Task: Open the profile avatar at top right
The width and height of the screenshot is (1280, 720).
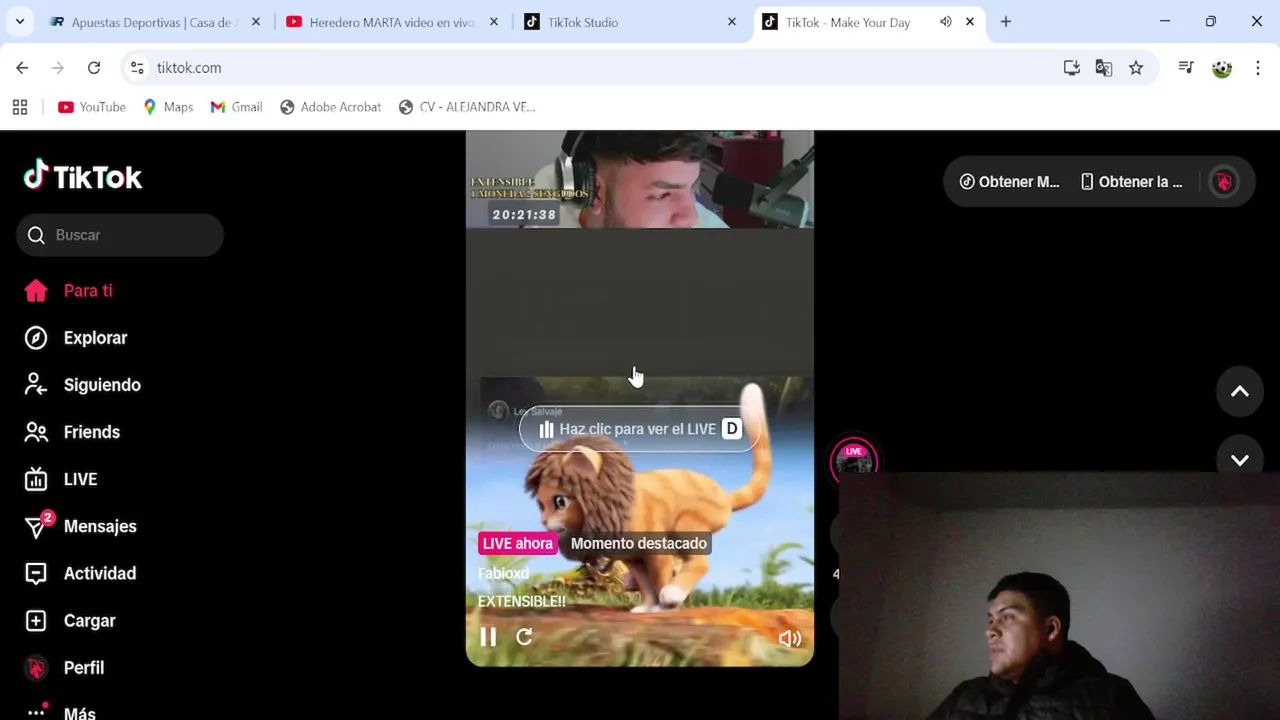Action: click(1224, 182)
